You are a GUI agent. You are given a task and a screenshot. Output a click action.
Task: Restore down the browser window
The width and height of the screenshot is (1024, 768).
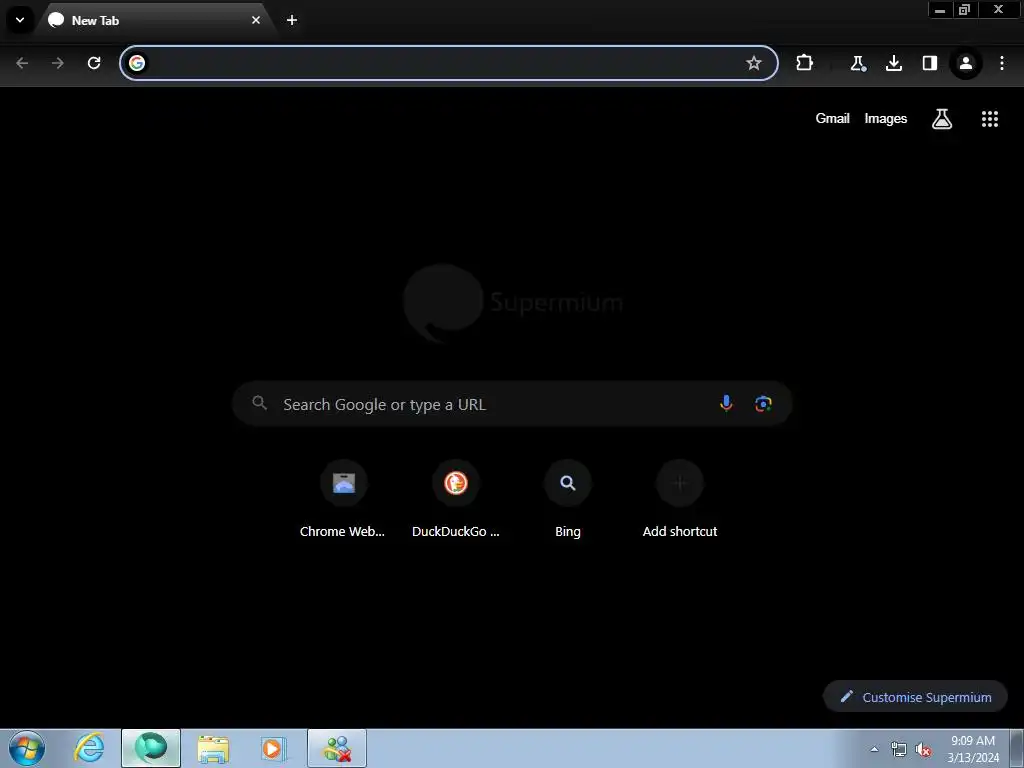click(x=965, y=10)
